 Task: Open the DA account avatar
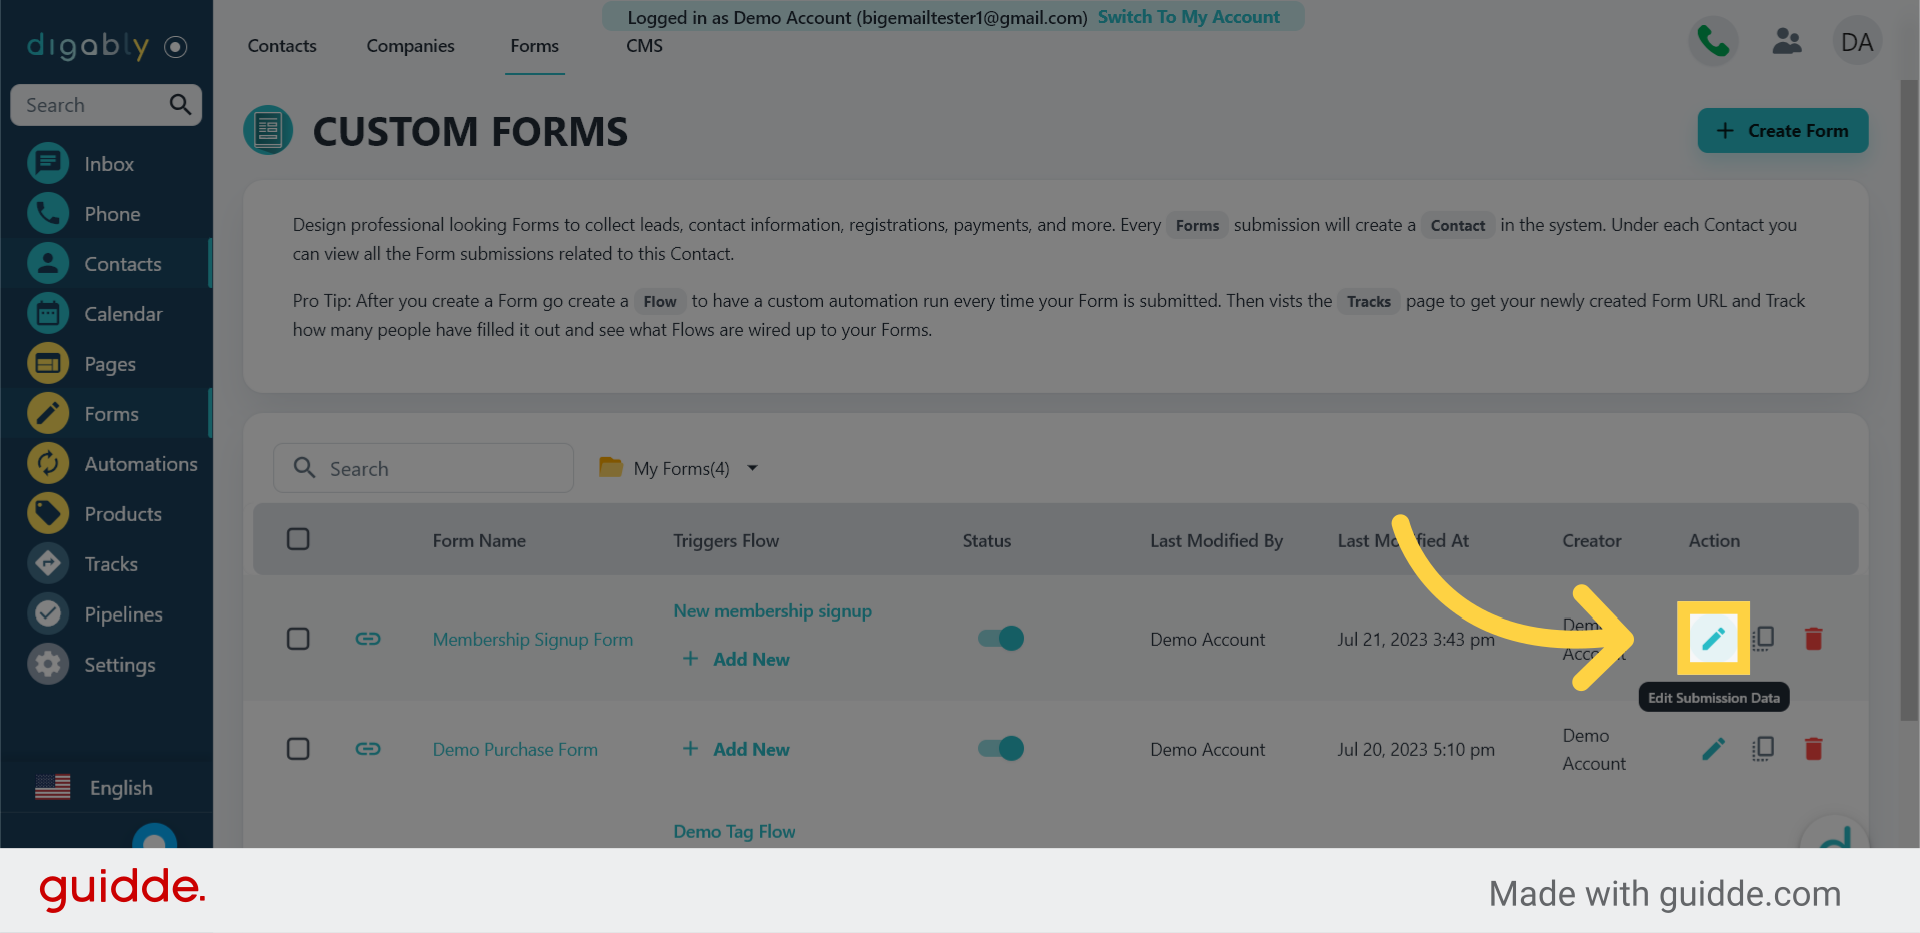coord(1857,42)
